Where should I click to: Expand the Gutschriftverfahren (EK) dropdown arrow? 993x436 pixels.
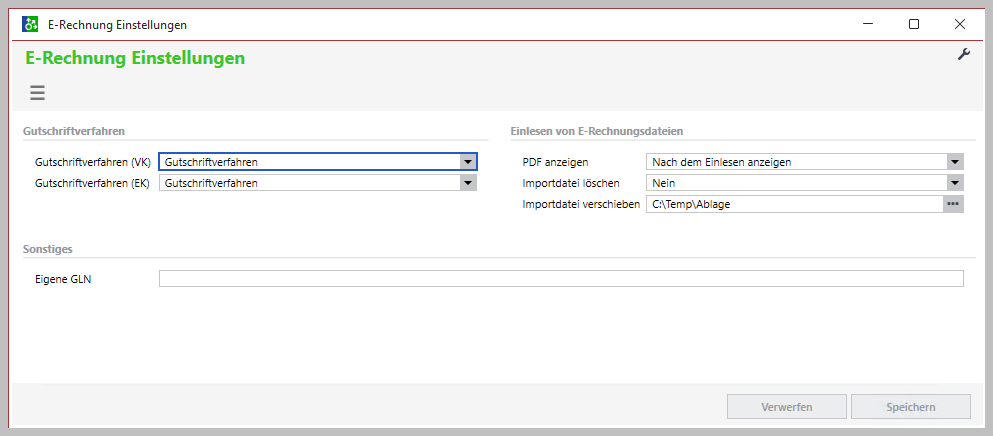click(x=467, y=183)
